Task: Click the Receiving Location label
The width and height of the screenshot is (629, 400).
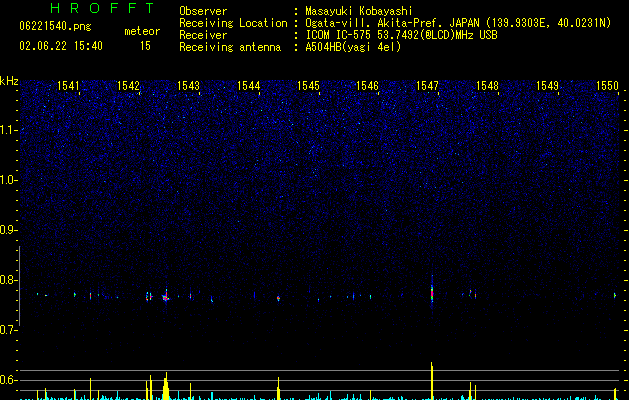Action: coord(233,23)
